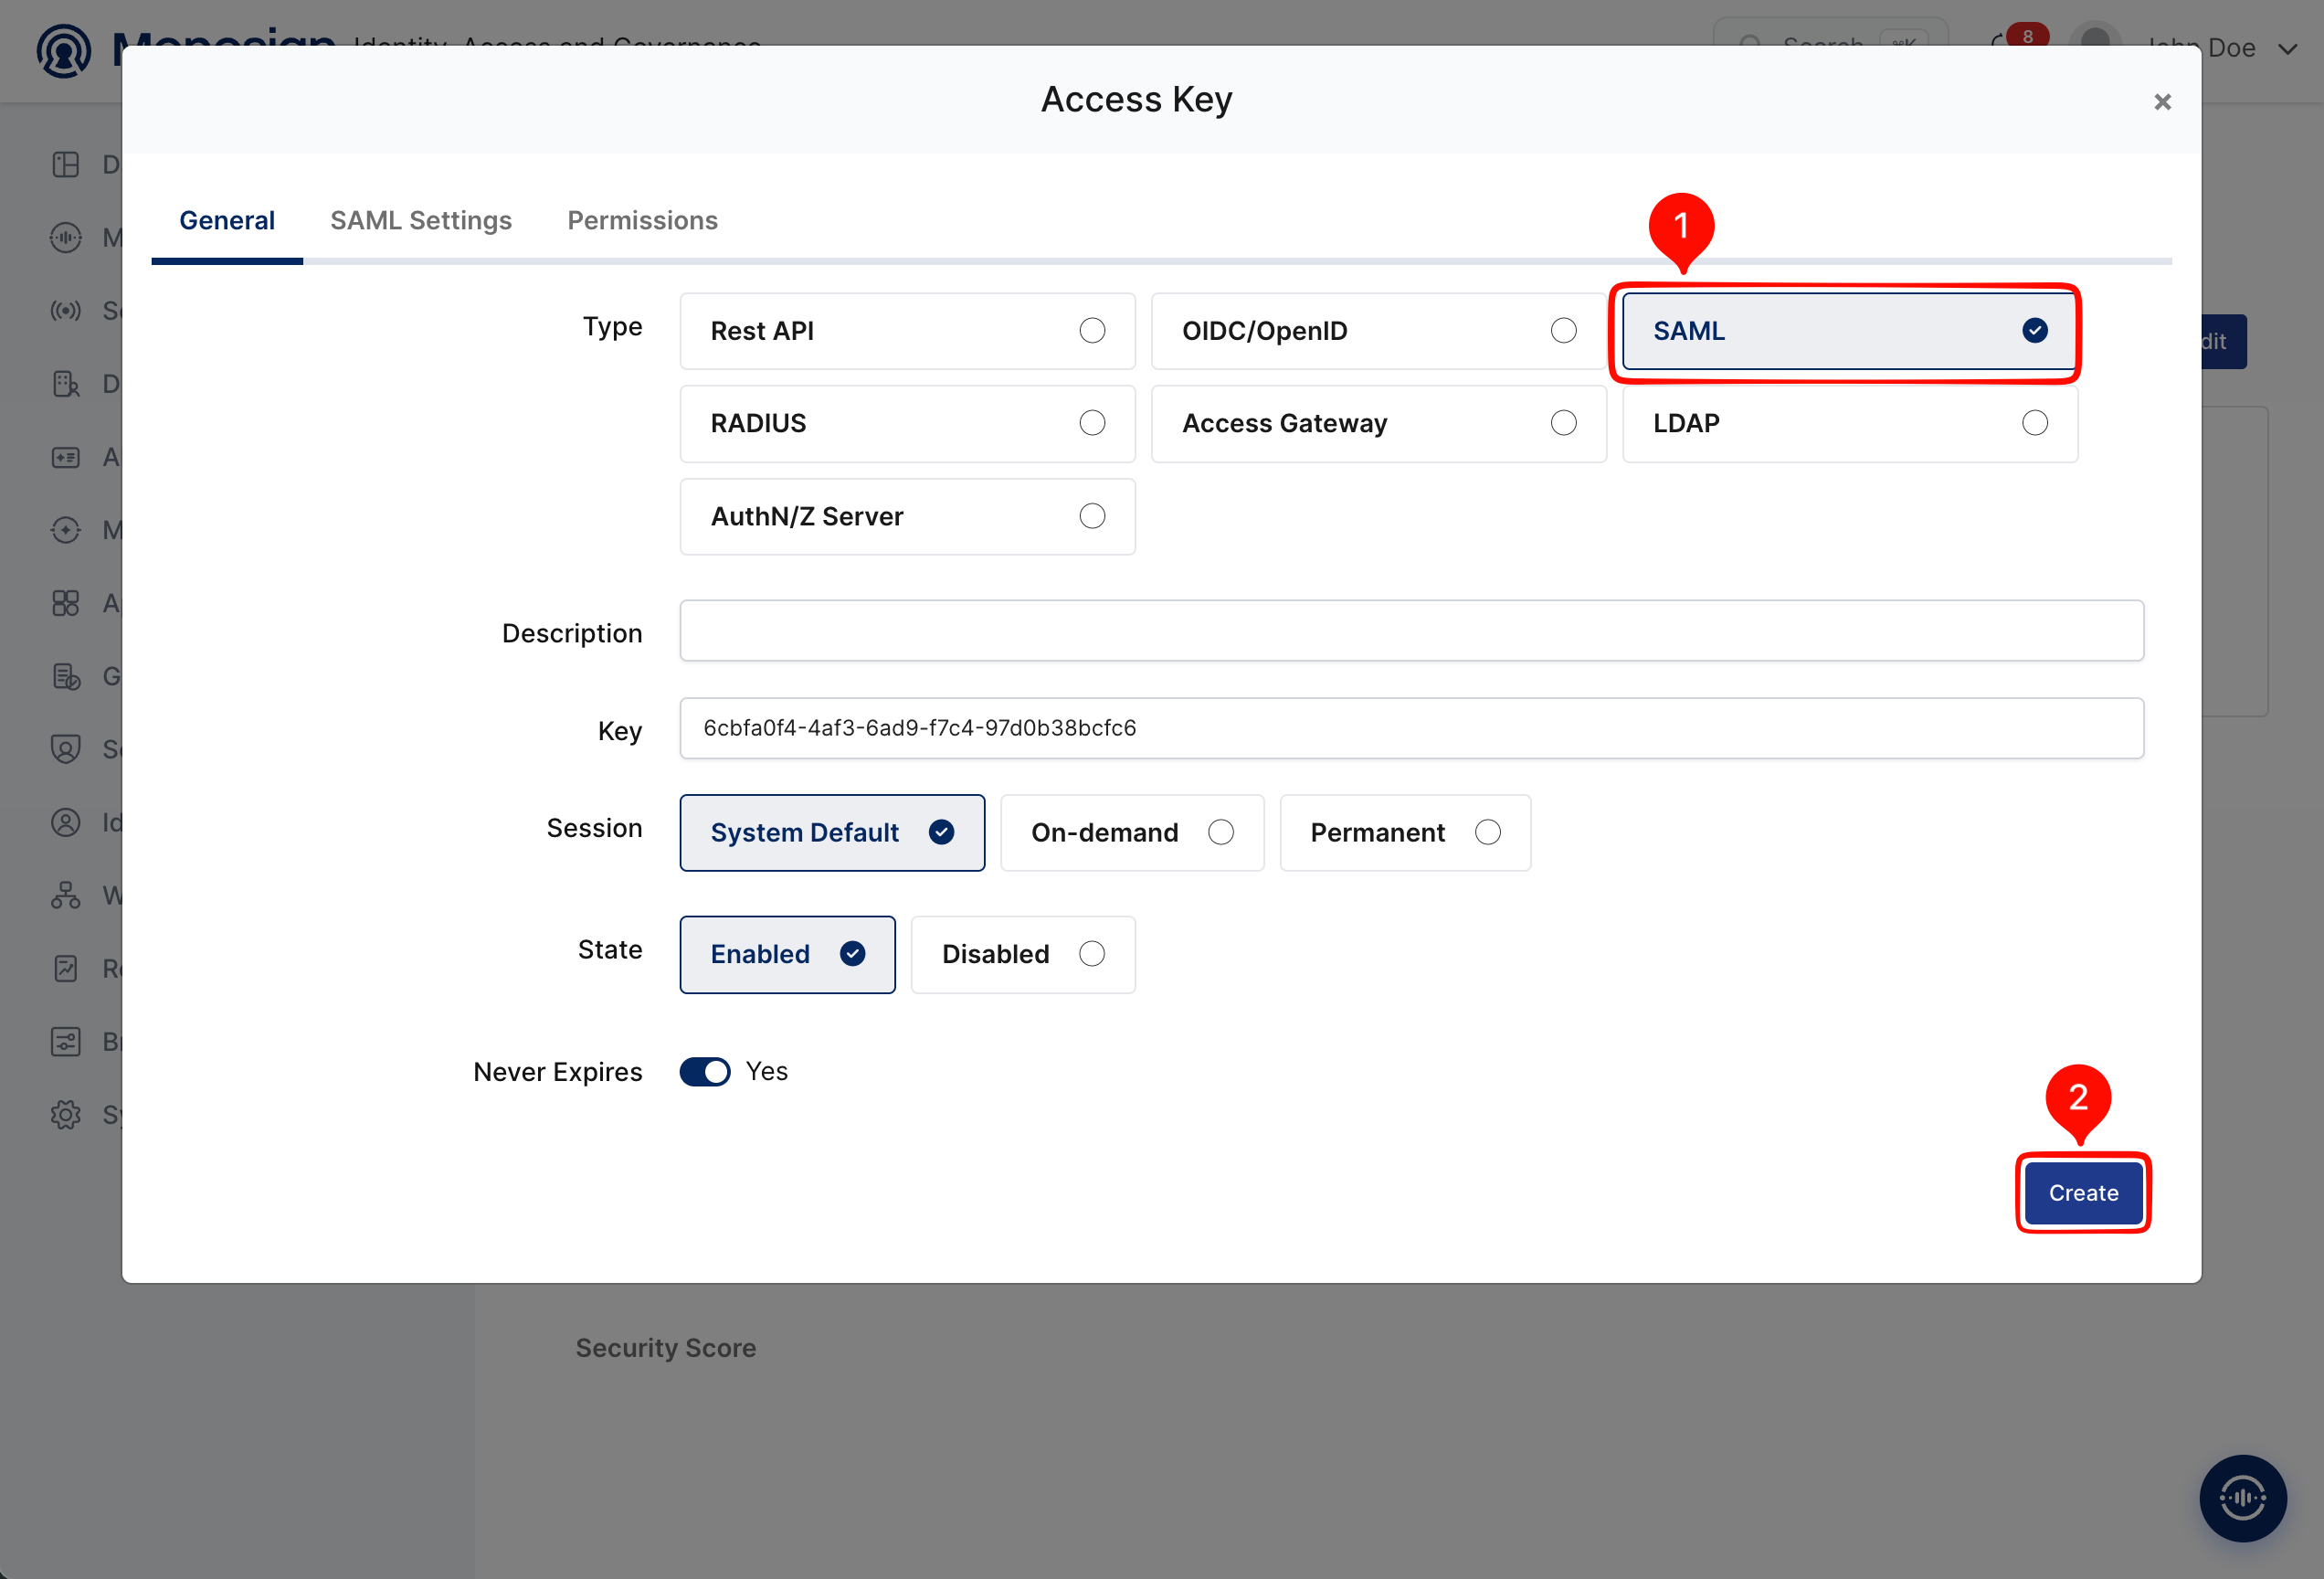
Task: Open the Reports chart icon in sidebar
Action: pyautogui.click(x=66, y=968)
